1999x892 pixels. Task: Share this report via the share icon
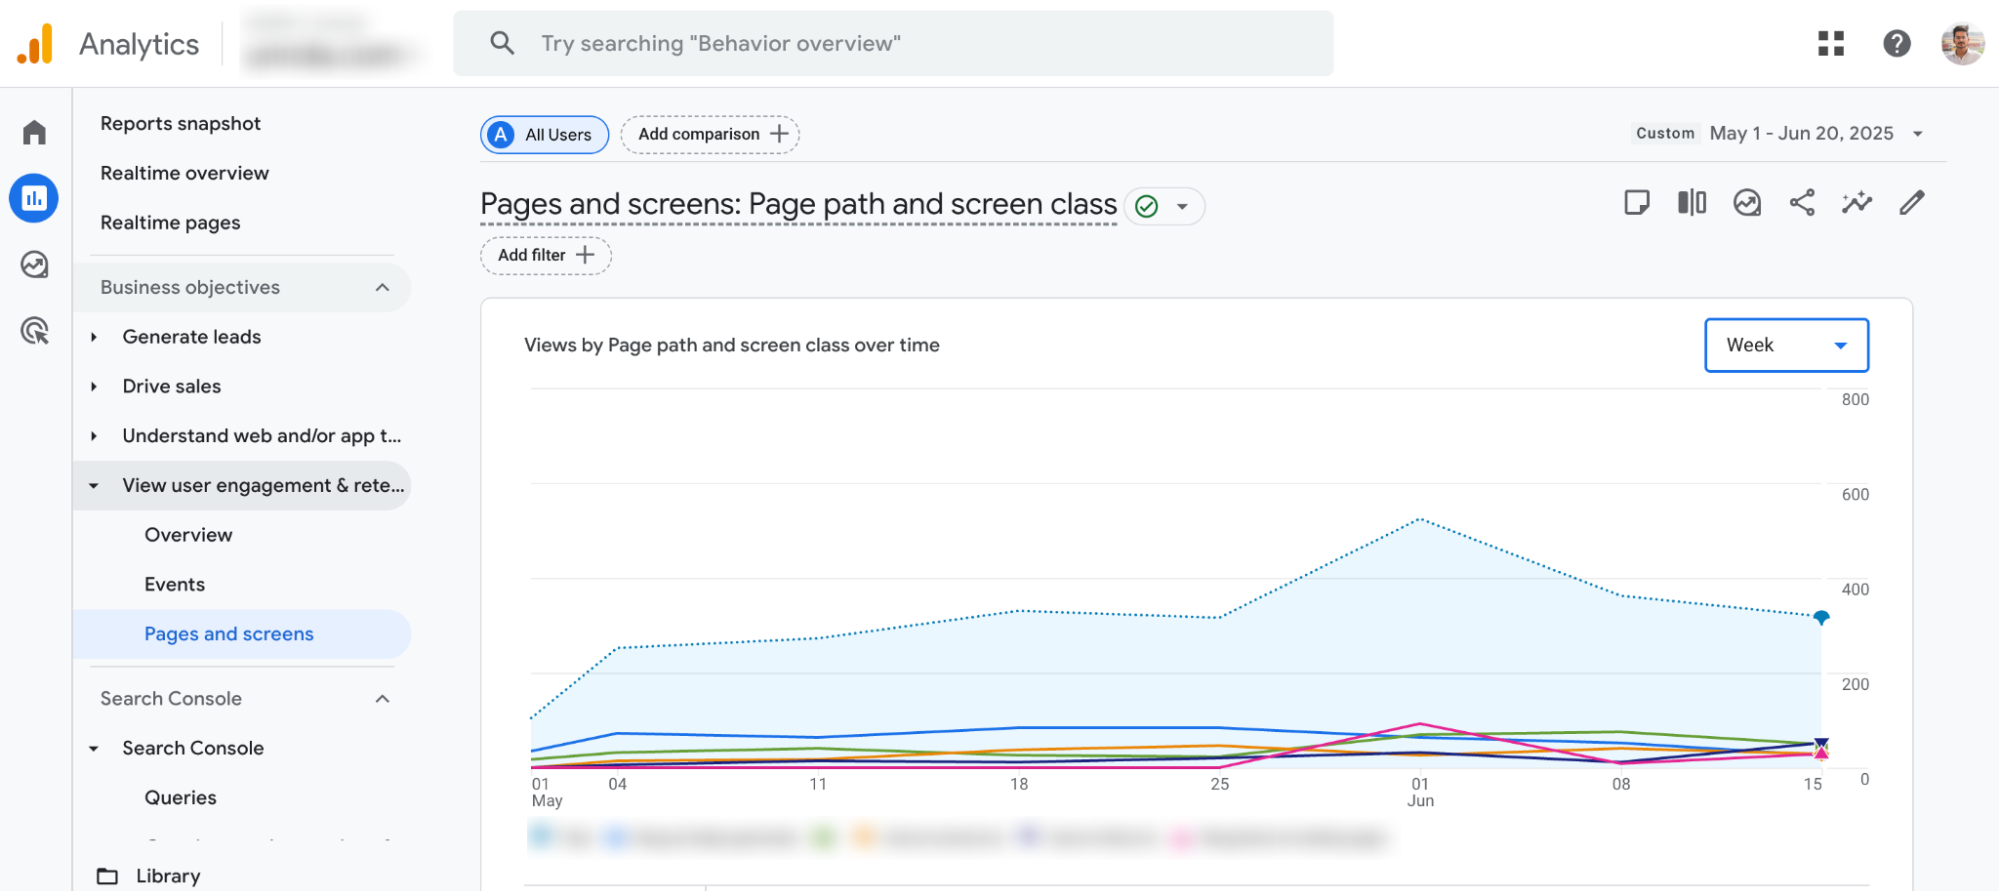[x=1802, y=203]
